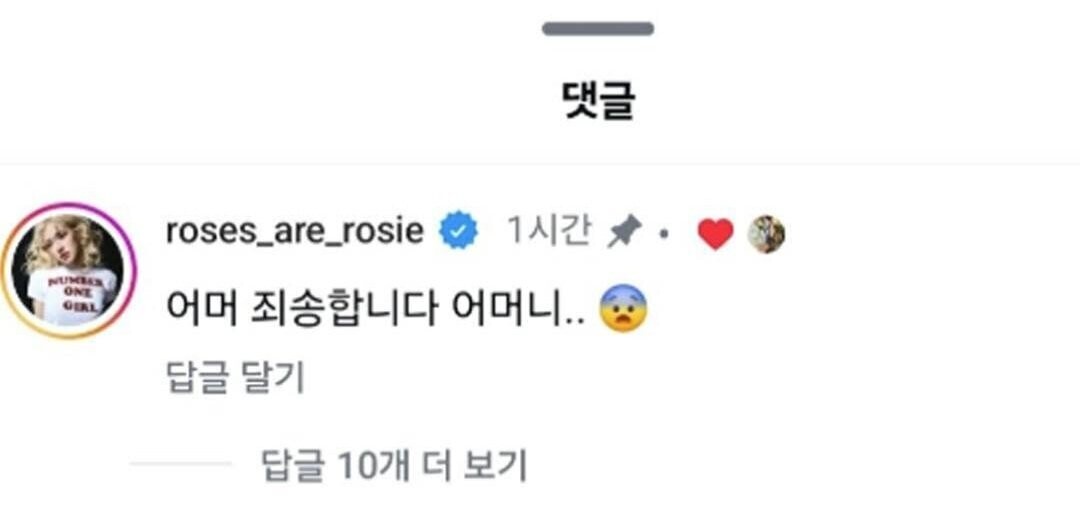Viewport: 1080px width, 523px height.
Task: Show more replies under rosie's comment
Action: pyautogui.click(x=394, y=465)
